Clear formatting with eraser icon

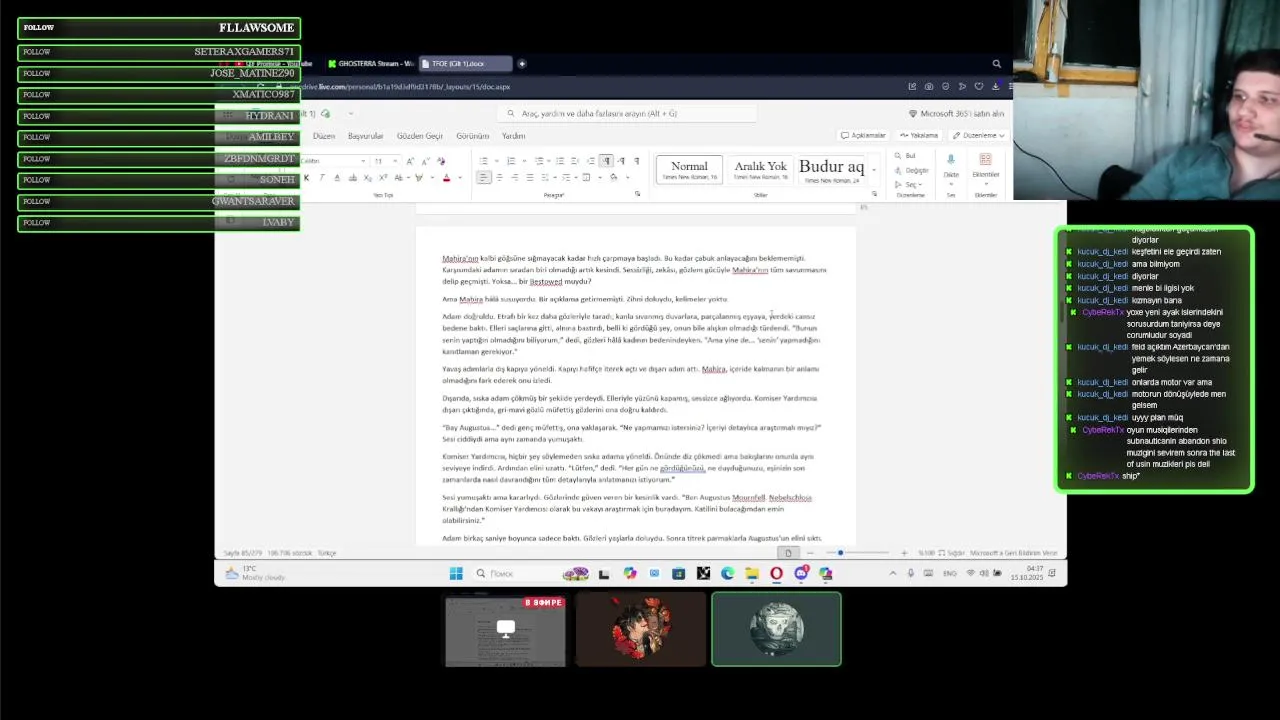[x=441, y=161]
